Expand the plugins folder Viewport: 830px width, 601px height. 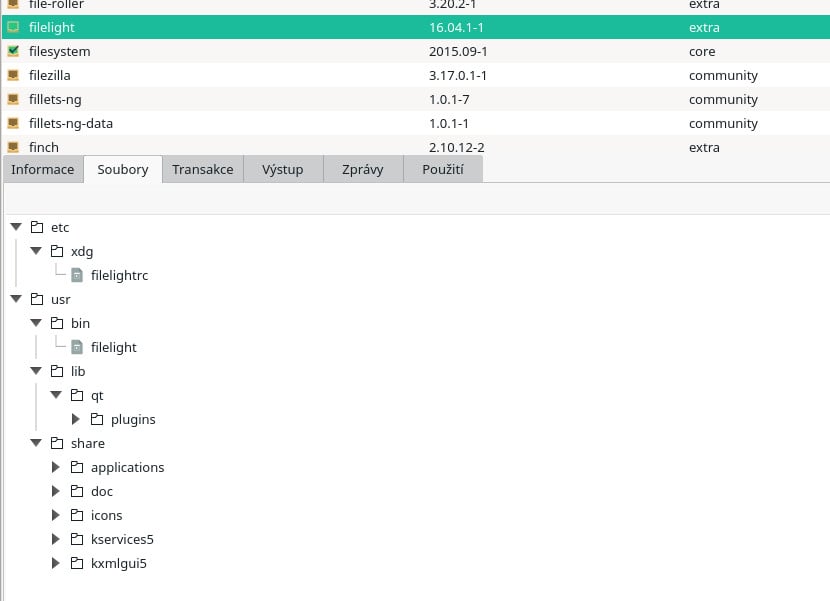coord(76,419)
